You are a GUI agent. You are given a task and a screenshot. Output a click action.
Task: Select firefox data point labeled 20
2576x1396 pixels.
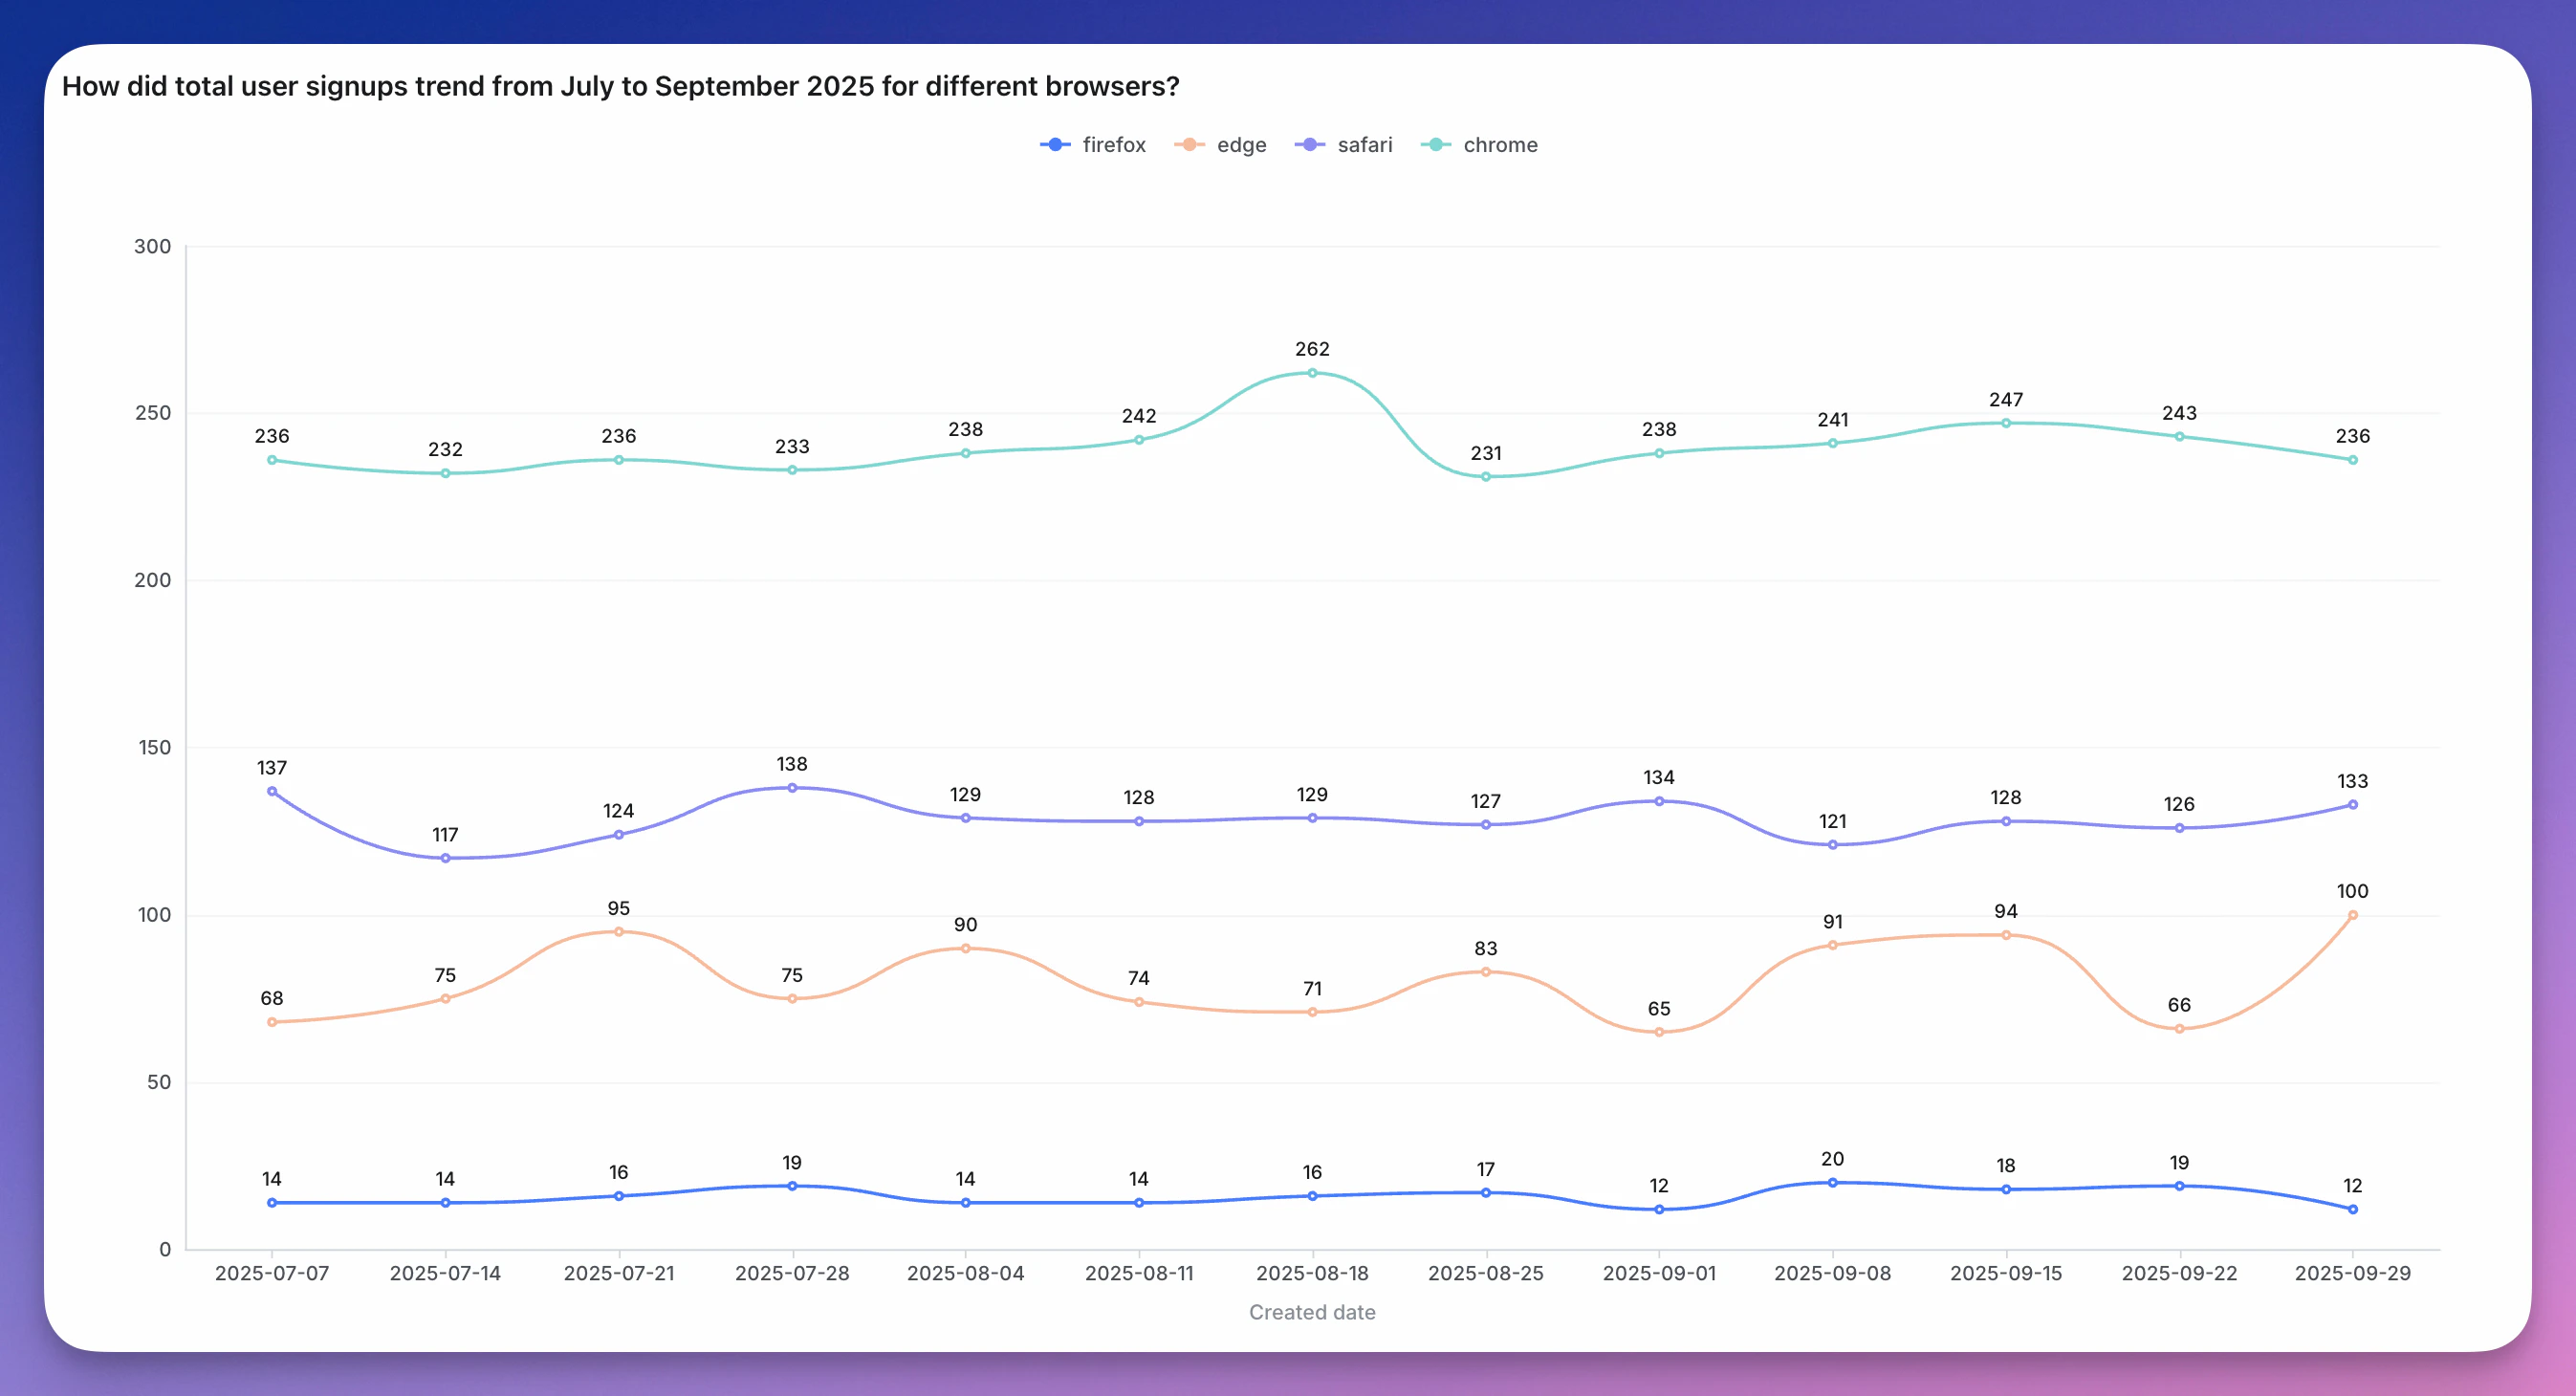click(x=1832, y=1183)
